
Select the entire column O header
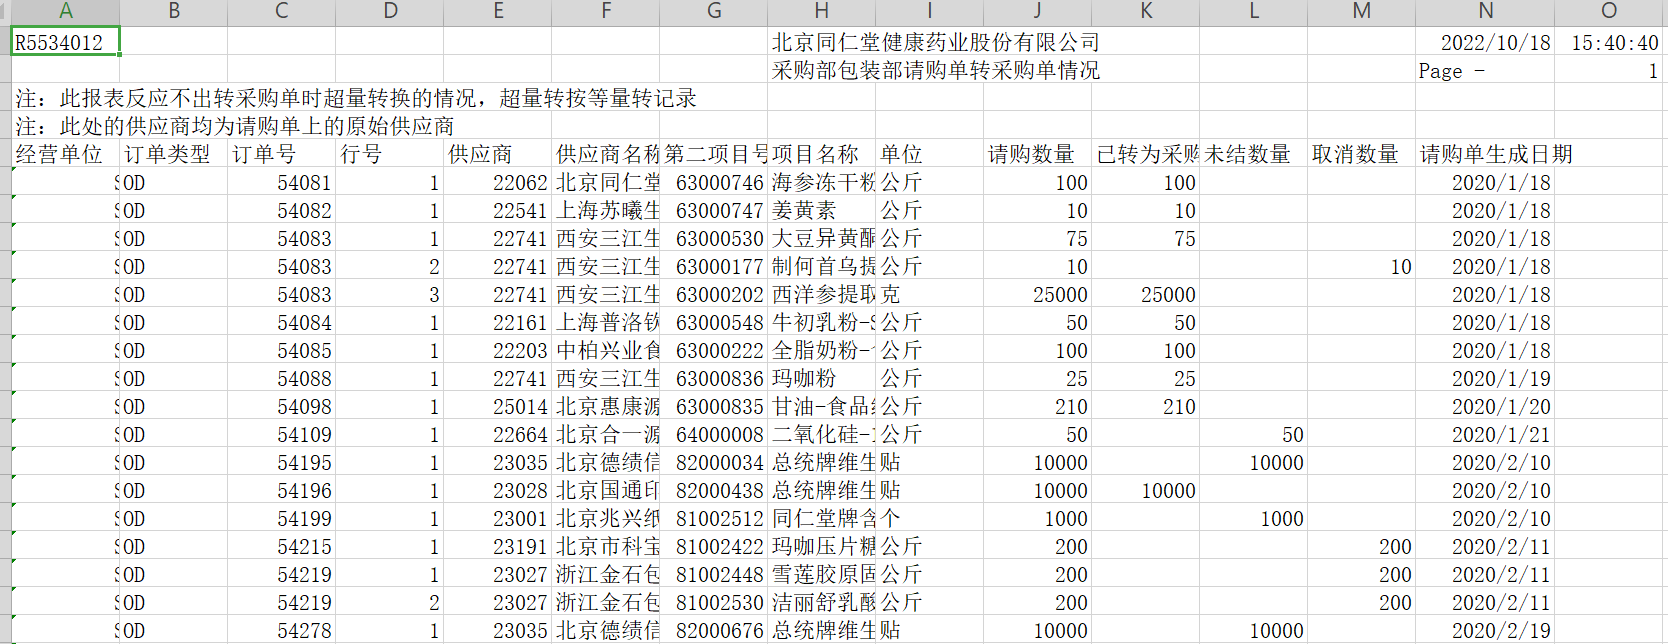(1609, 11)
